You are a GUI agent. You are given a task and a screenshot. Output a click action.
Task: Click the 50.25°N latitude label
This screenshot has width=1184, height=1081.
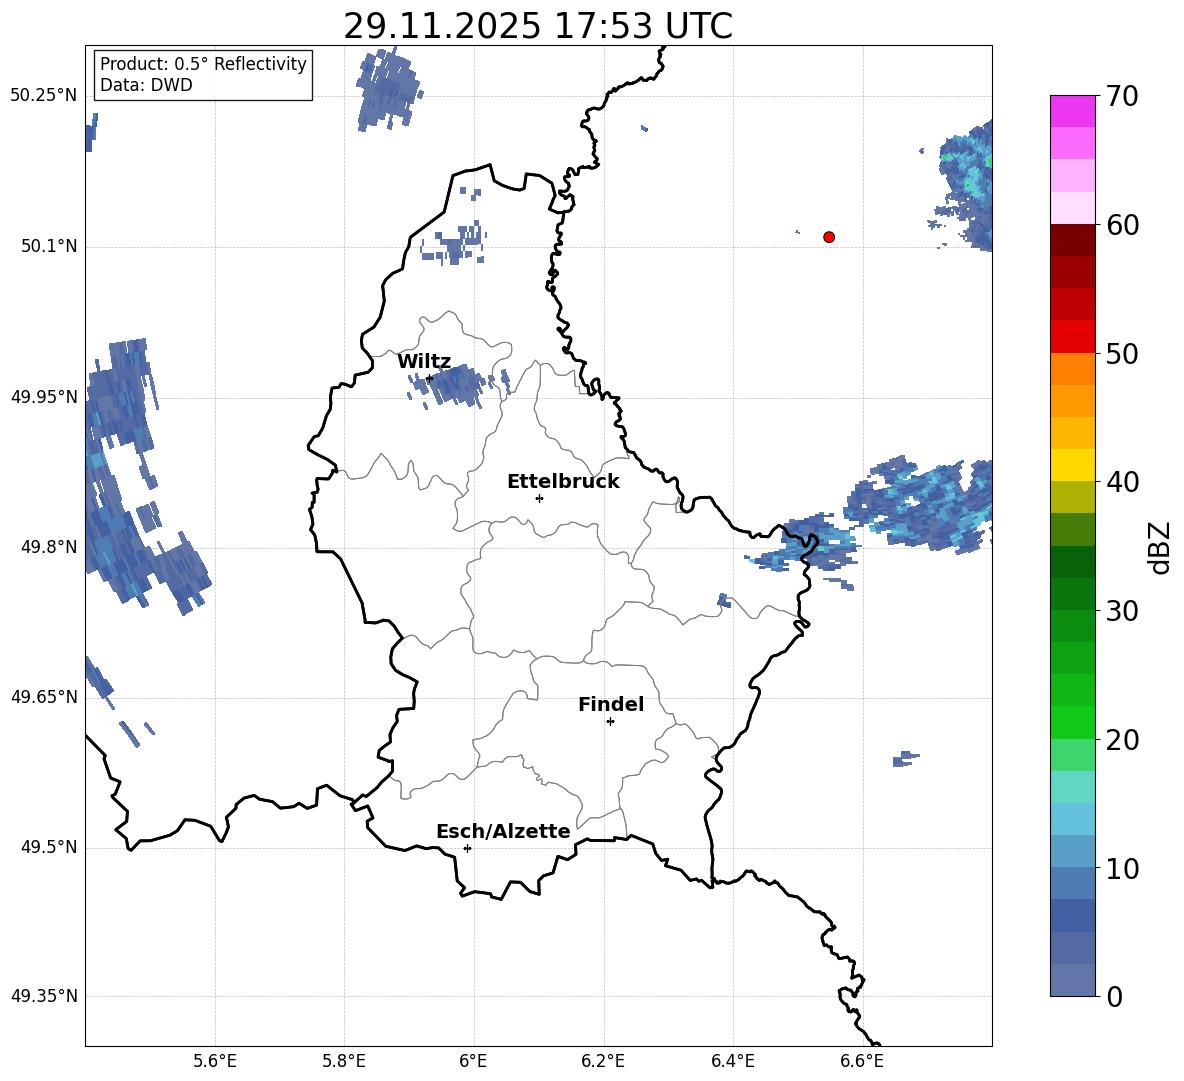pos(44,96)
